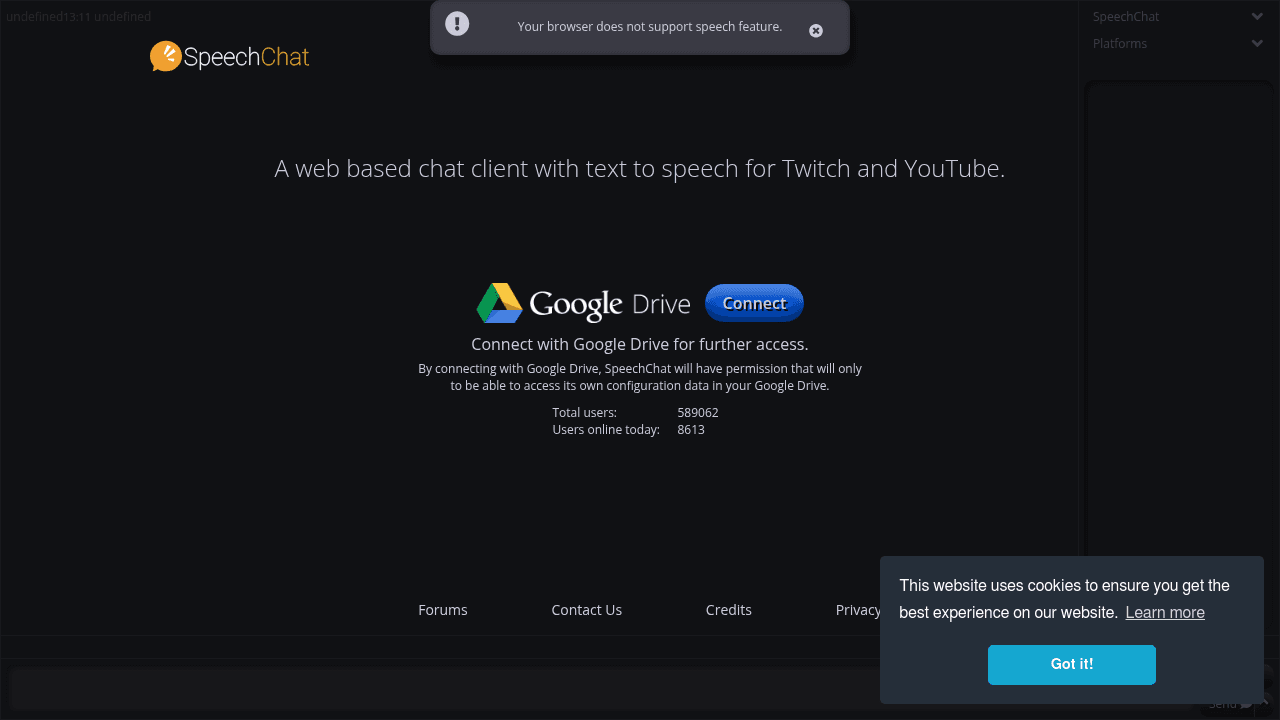This screenshot has height=720, width=1280.
Task: Accept cookies by clicking Got it!
Action: [x=1071, y=664]
